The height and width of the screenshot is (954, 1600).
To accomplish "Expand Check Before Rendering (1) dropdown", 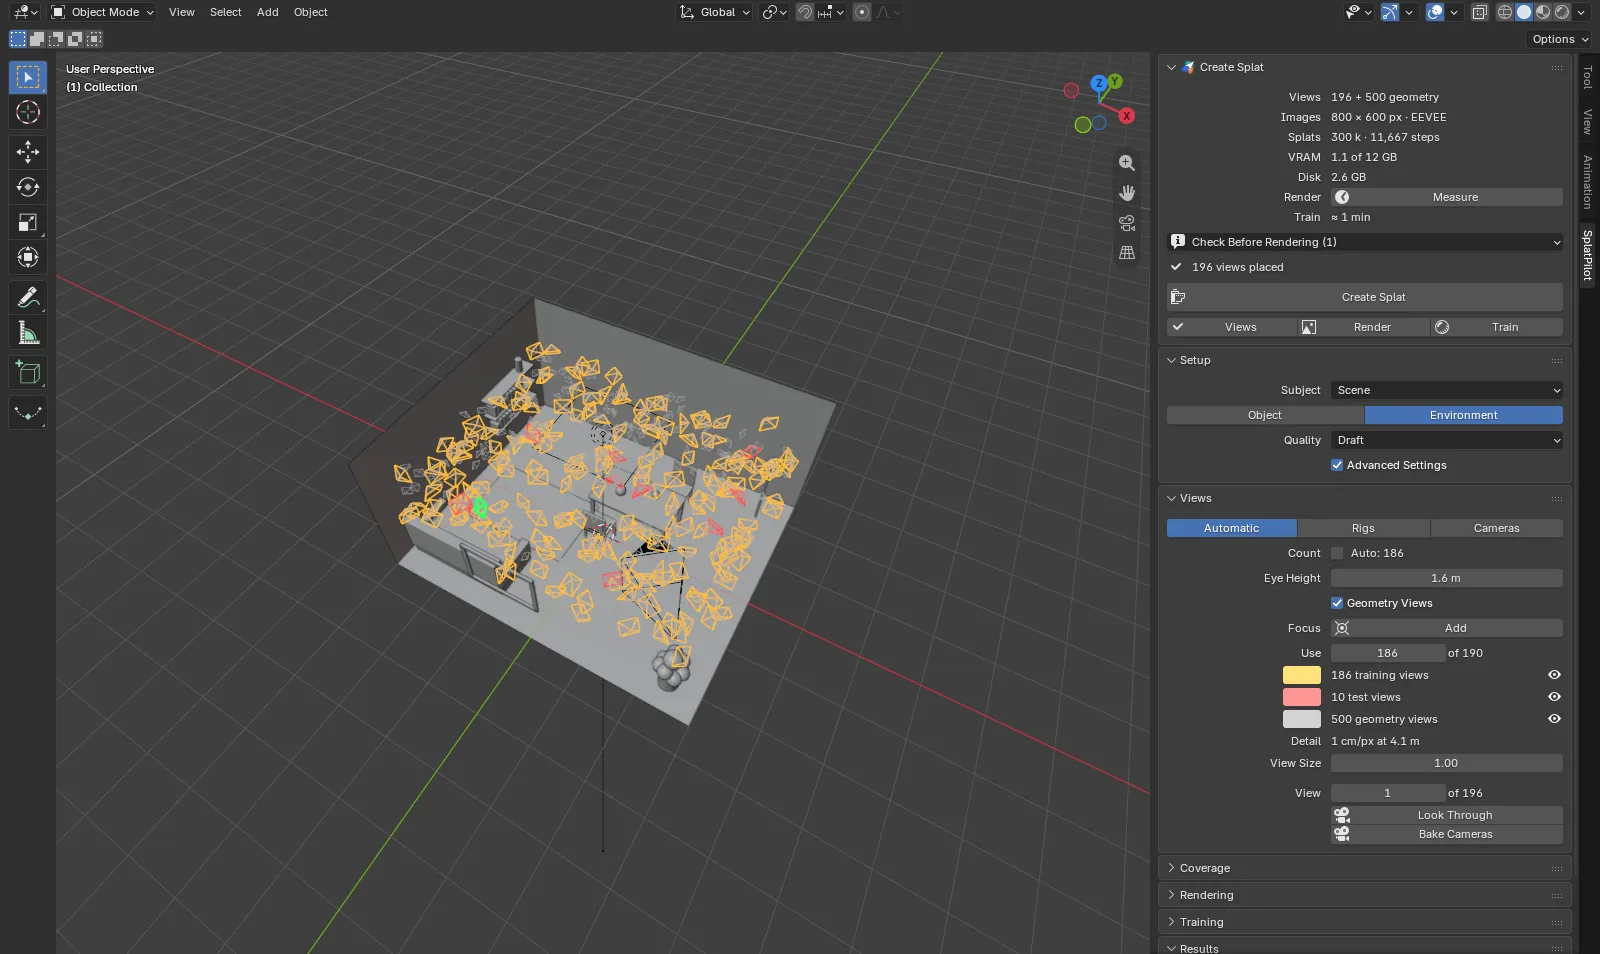I will 1365,242.
